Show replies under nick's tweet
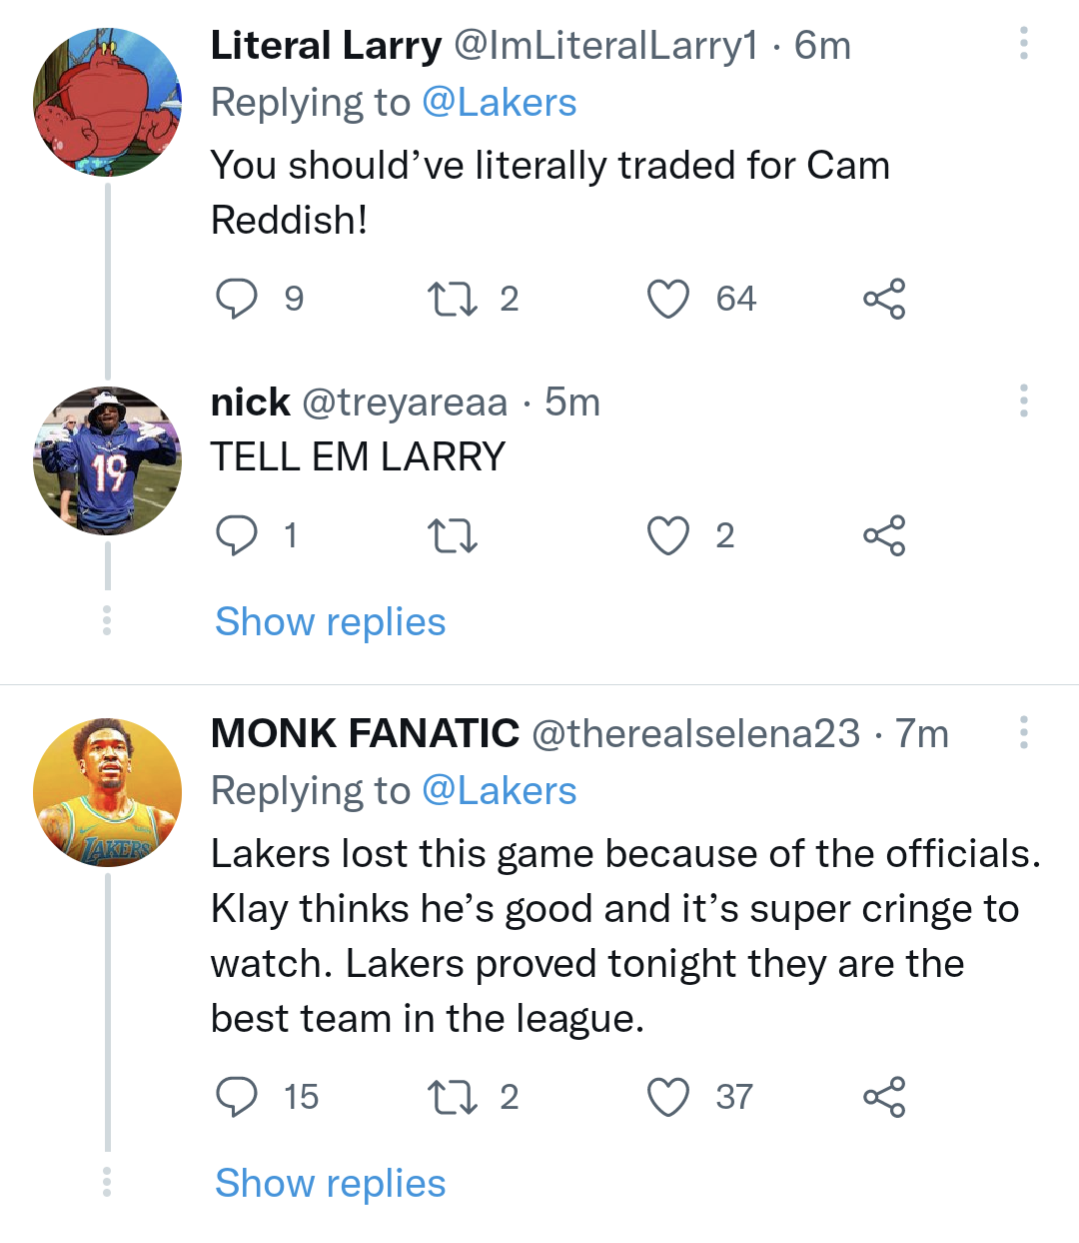 click(329, 621)
